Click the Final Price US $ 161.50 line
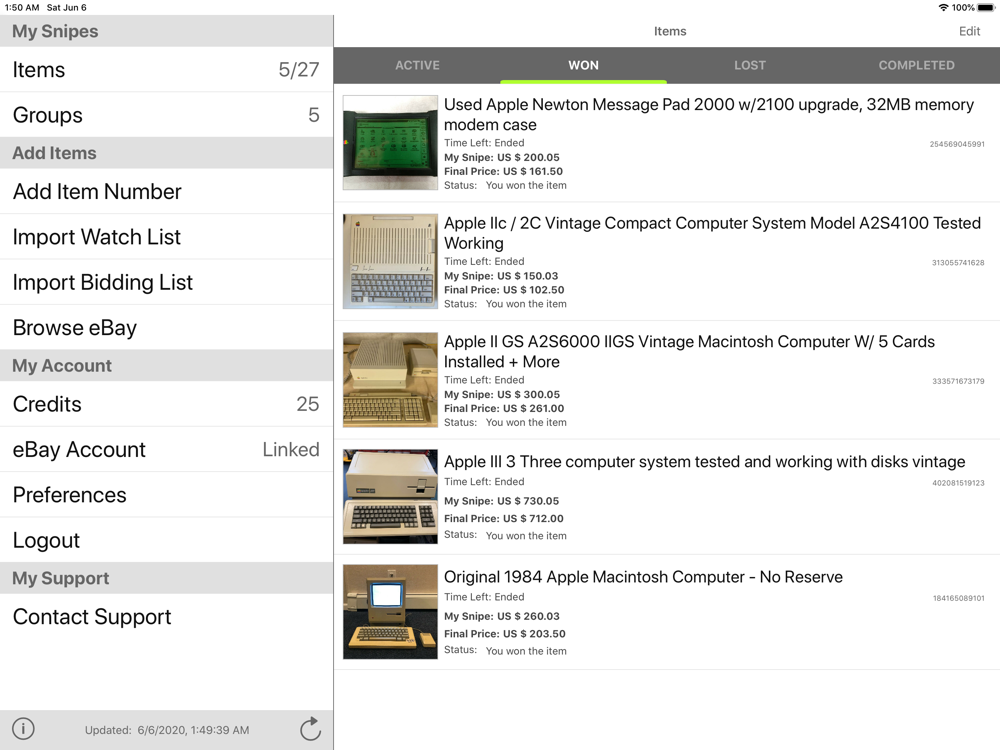The image size is (1000, 750). point(503,171)
